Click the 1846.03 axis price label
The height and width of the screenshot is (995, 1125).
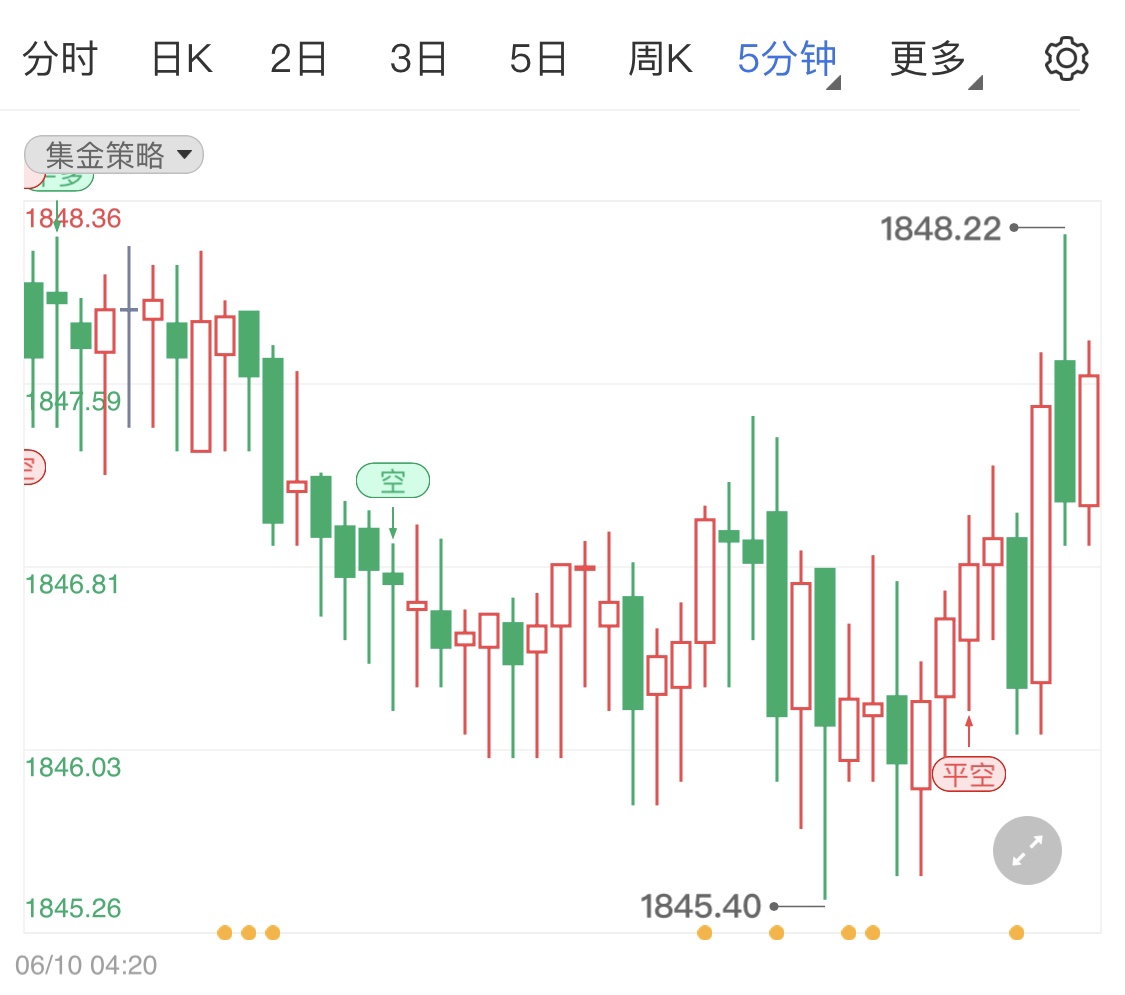[x=73, y=767]
